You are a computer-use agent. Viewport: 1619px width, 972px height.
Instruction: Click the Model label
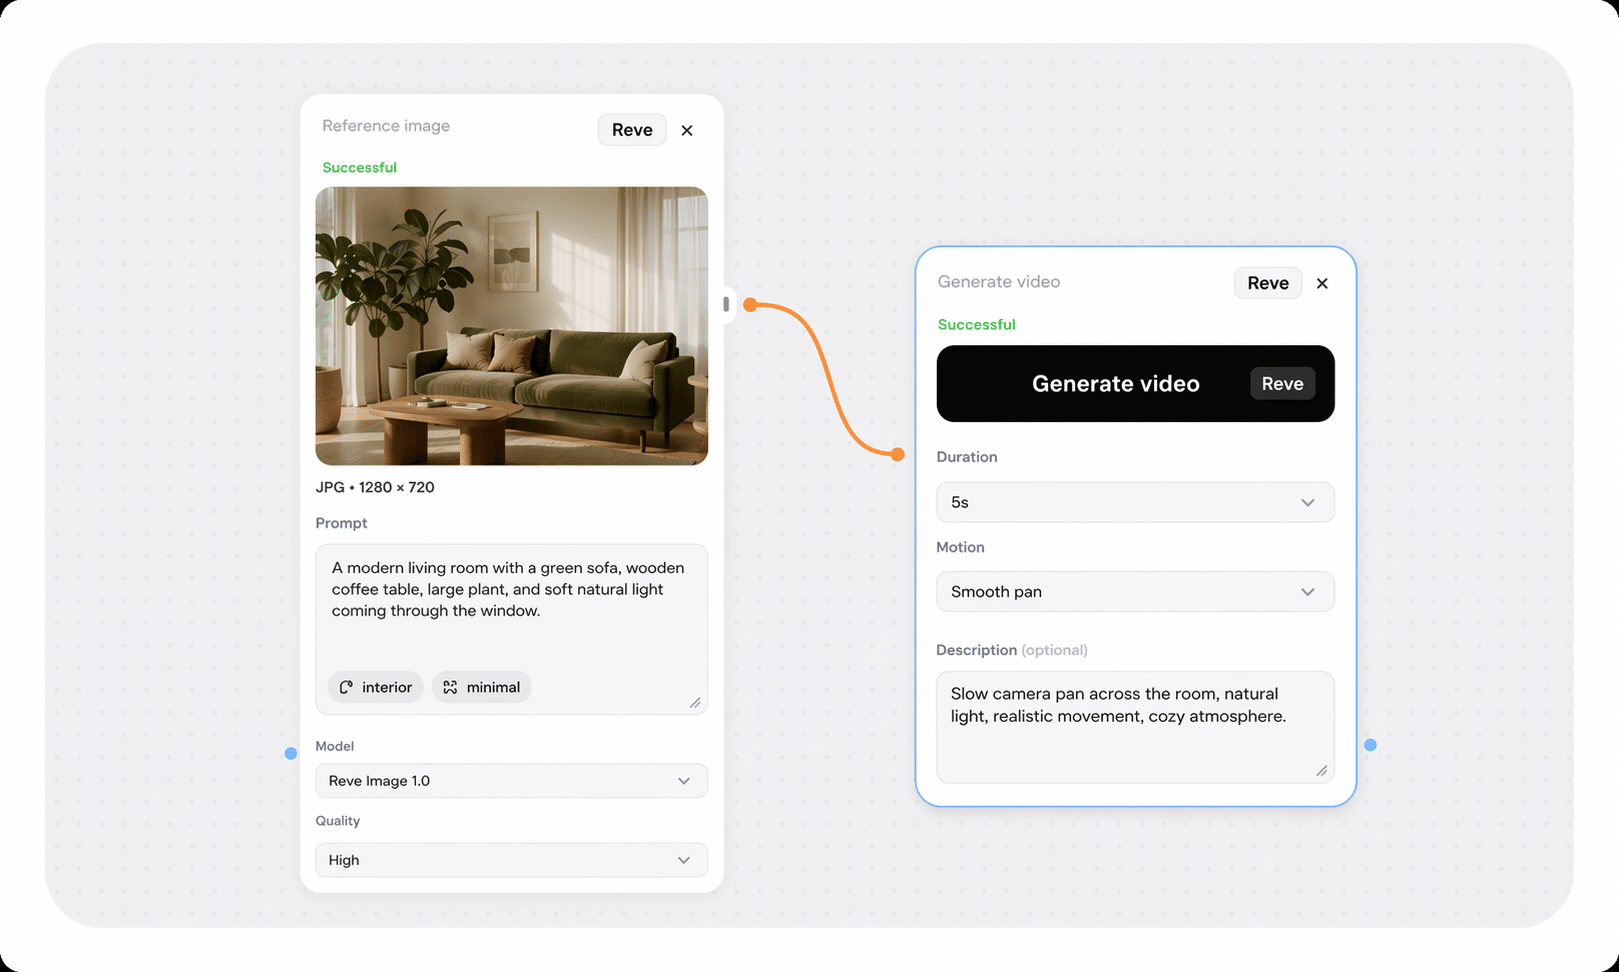point(335,746)
